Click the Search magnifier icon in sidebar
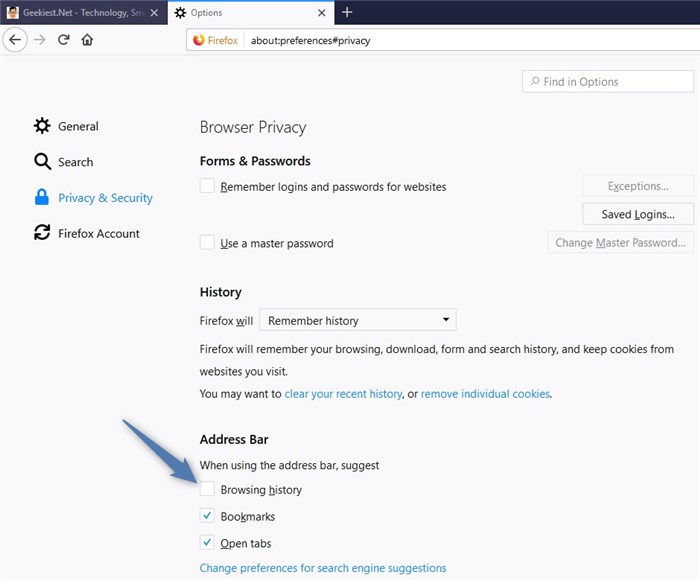The image size is (700, 580). (x=42, y=162)
